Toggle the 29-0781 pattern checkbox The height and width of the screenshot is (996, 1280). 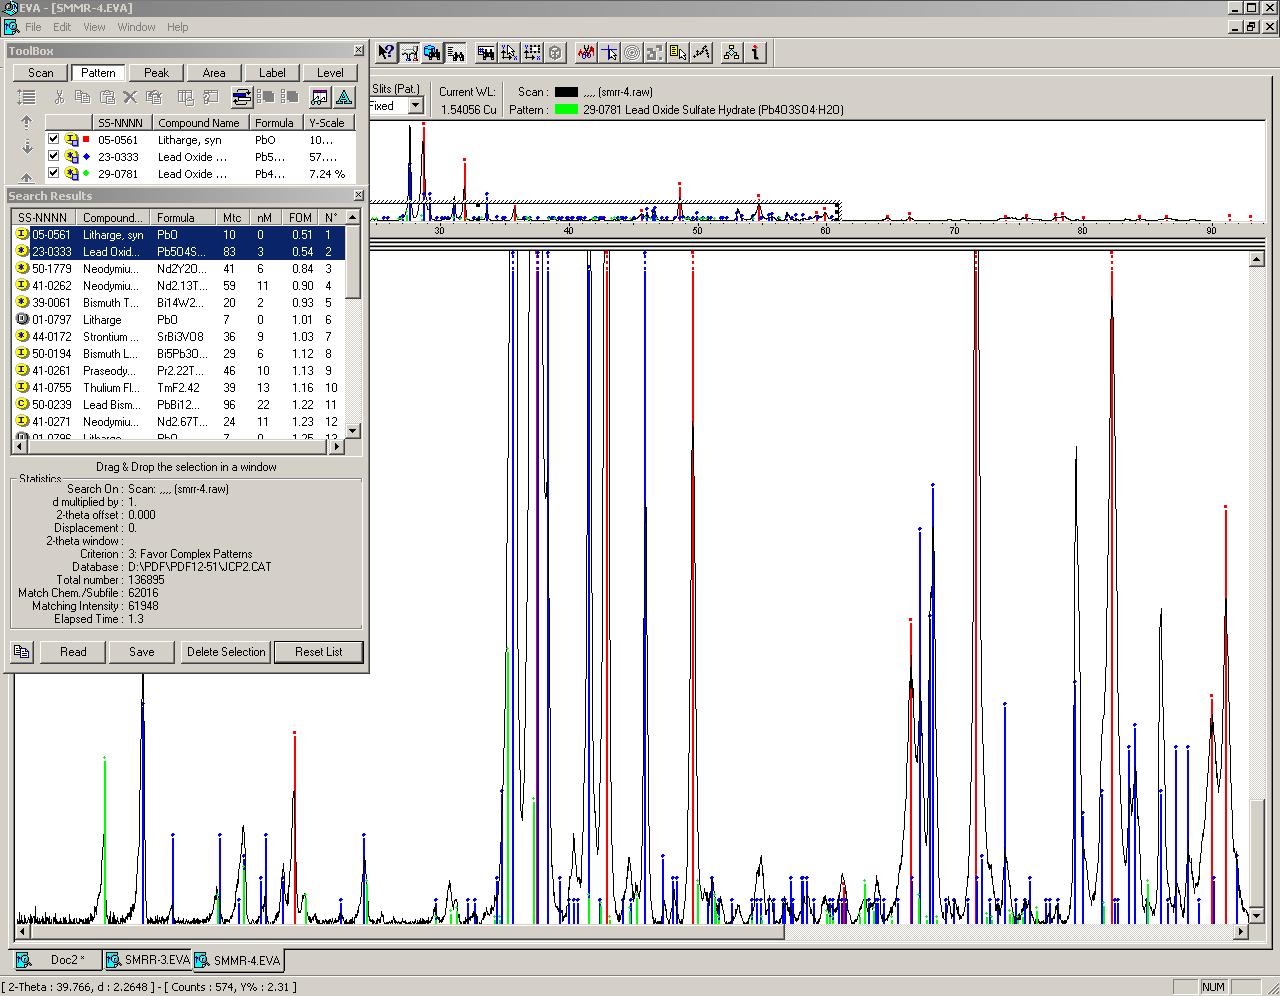click(x=54, y=173)
